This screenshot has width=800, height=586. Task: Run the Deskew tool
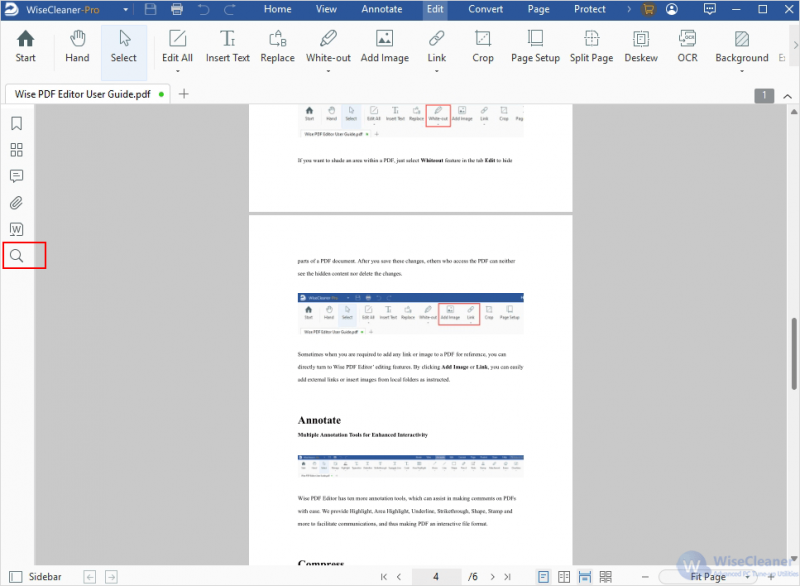click(641, 46)
